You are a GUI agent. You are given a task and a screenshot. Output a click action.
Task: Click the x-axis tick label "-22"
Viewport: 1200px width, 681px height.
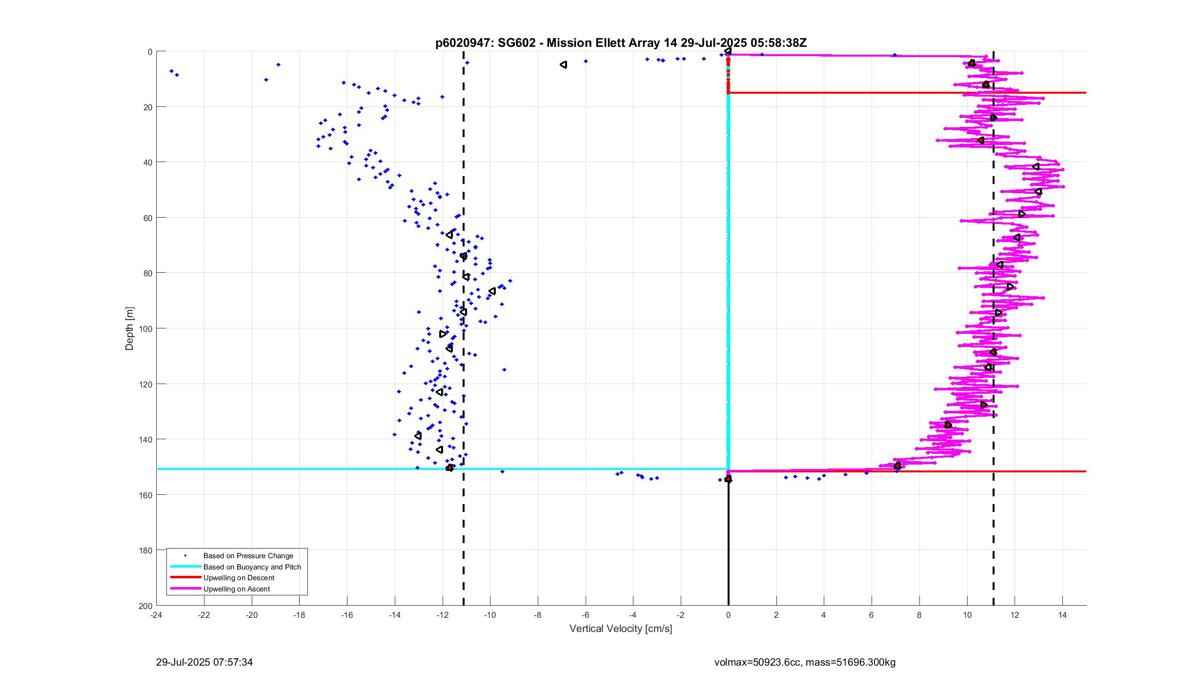[204, 615]
